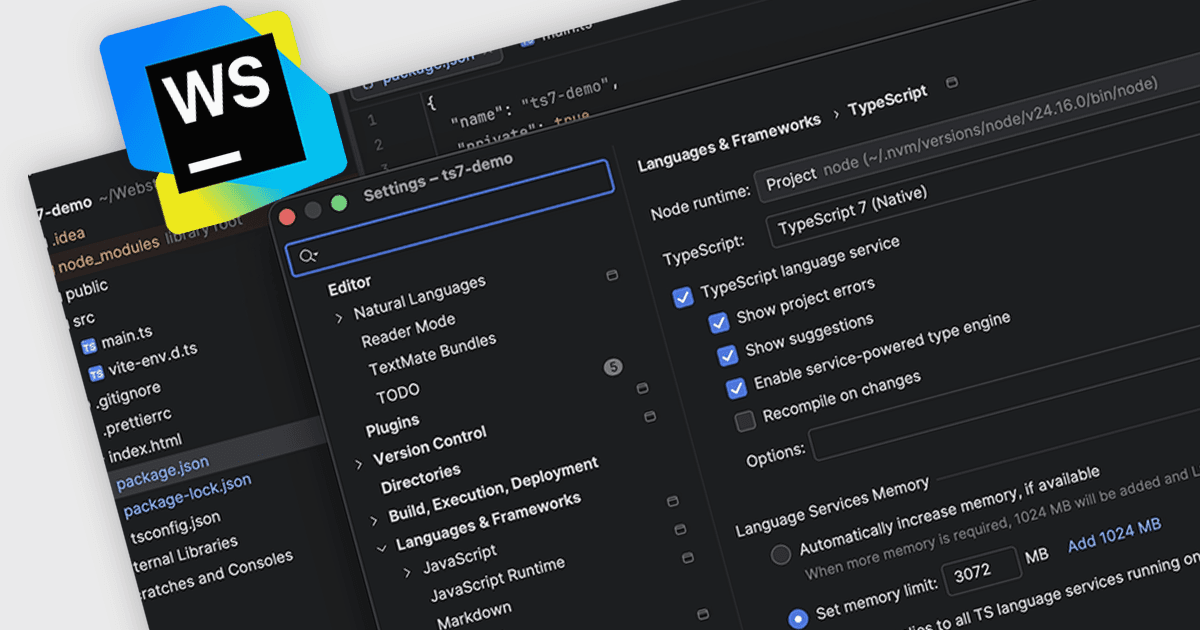This screenshot has height=630, width=1200.
Task: Select TextMate Bundles in settings tree
Action: (x=432, y=354)
